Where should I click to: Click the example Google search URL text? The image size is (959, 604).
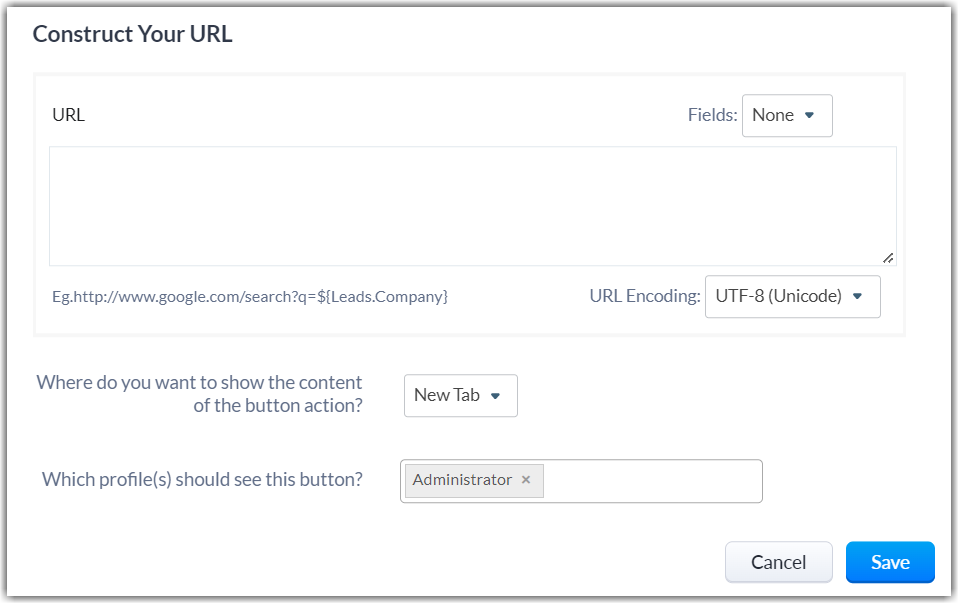point(250,296)
